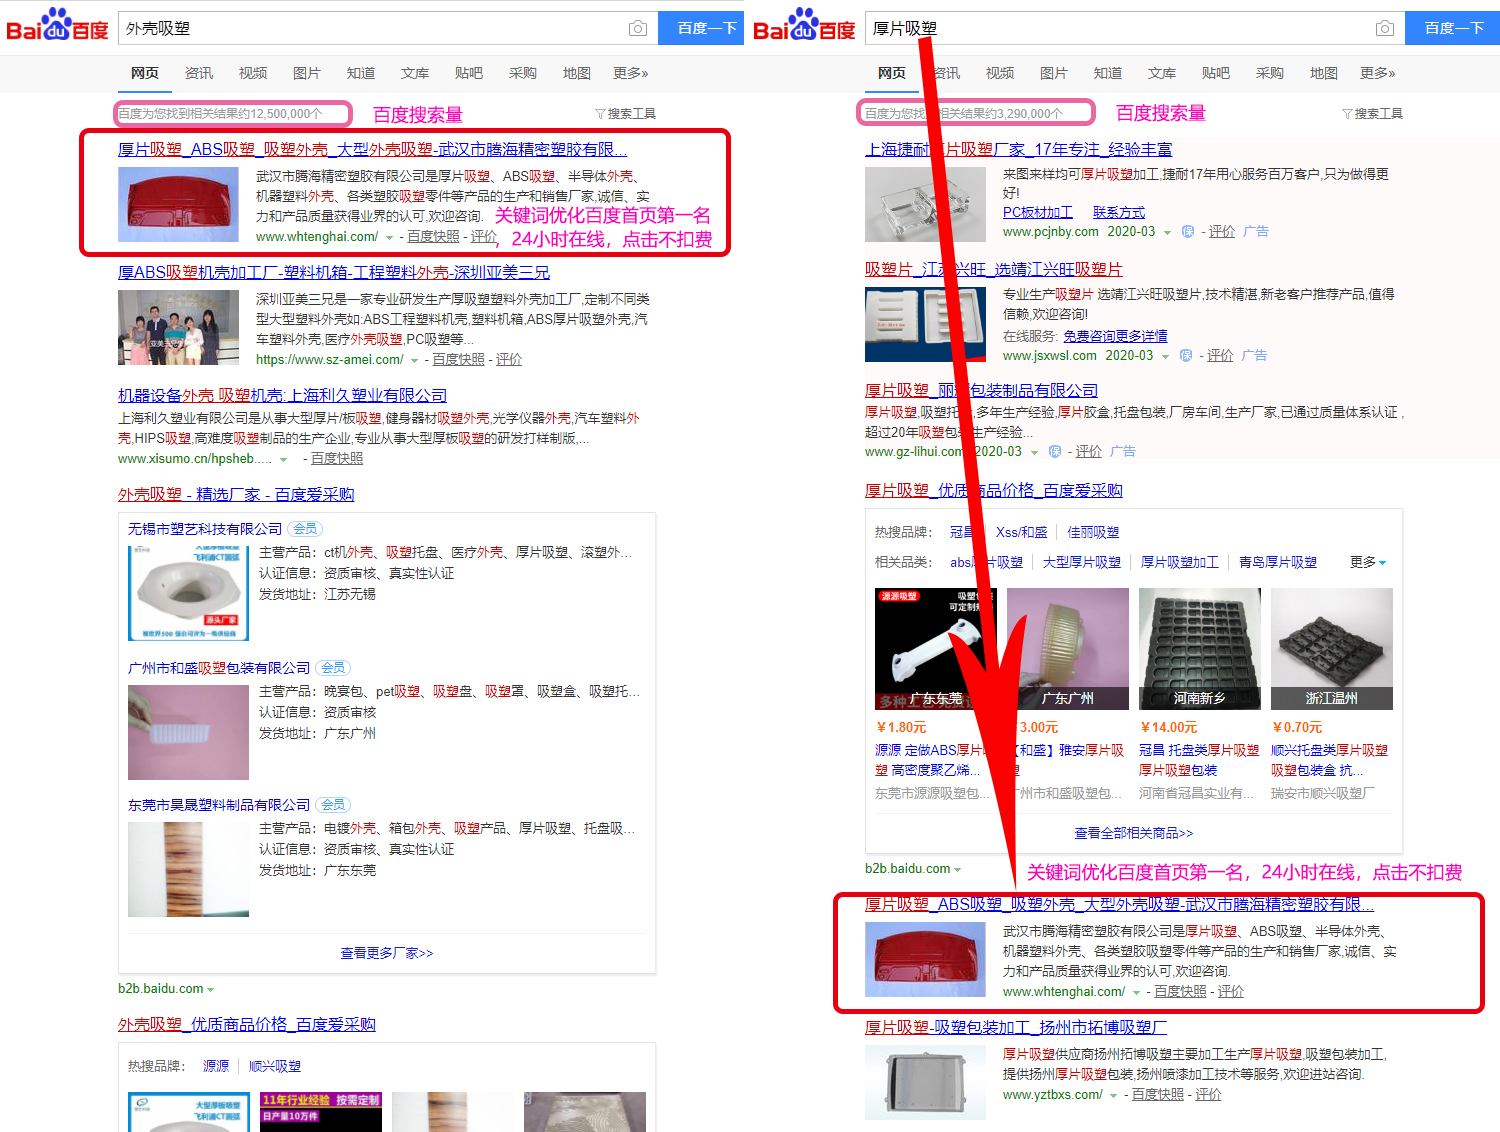Screen dimensions: 1500x1132
Task: Open 扬州市拓博吸塑厂 result thumbnail
Action: click(925, 1080)
